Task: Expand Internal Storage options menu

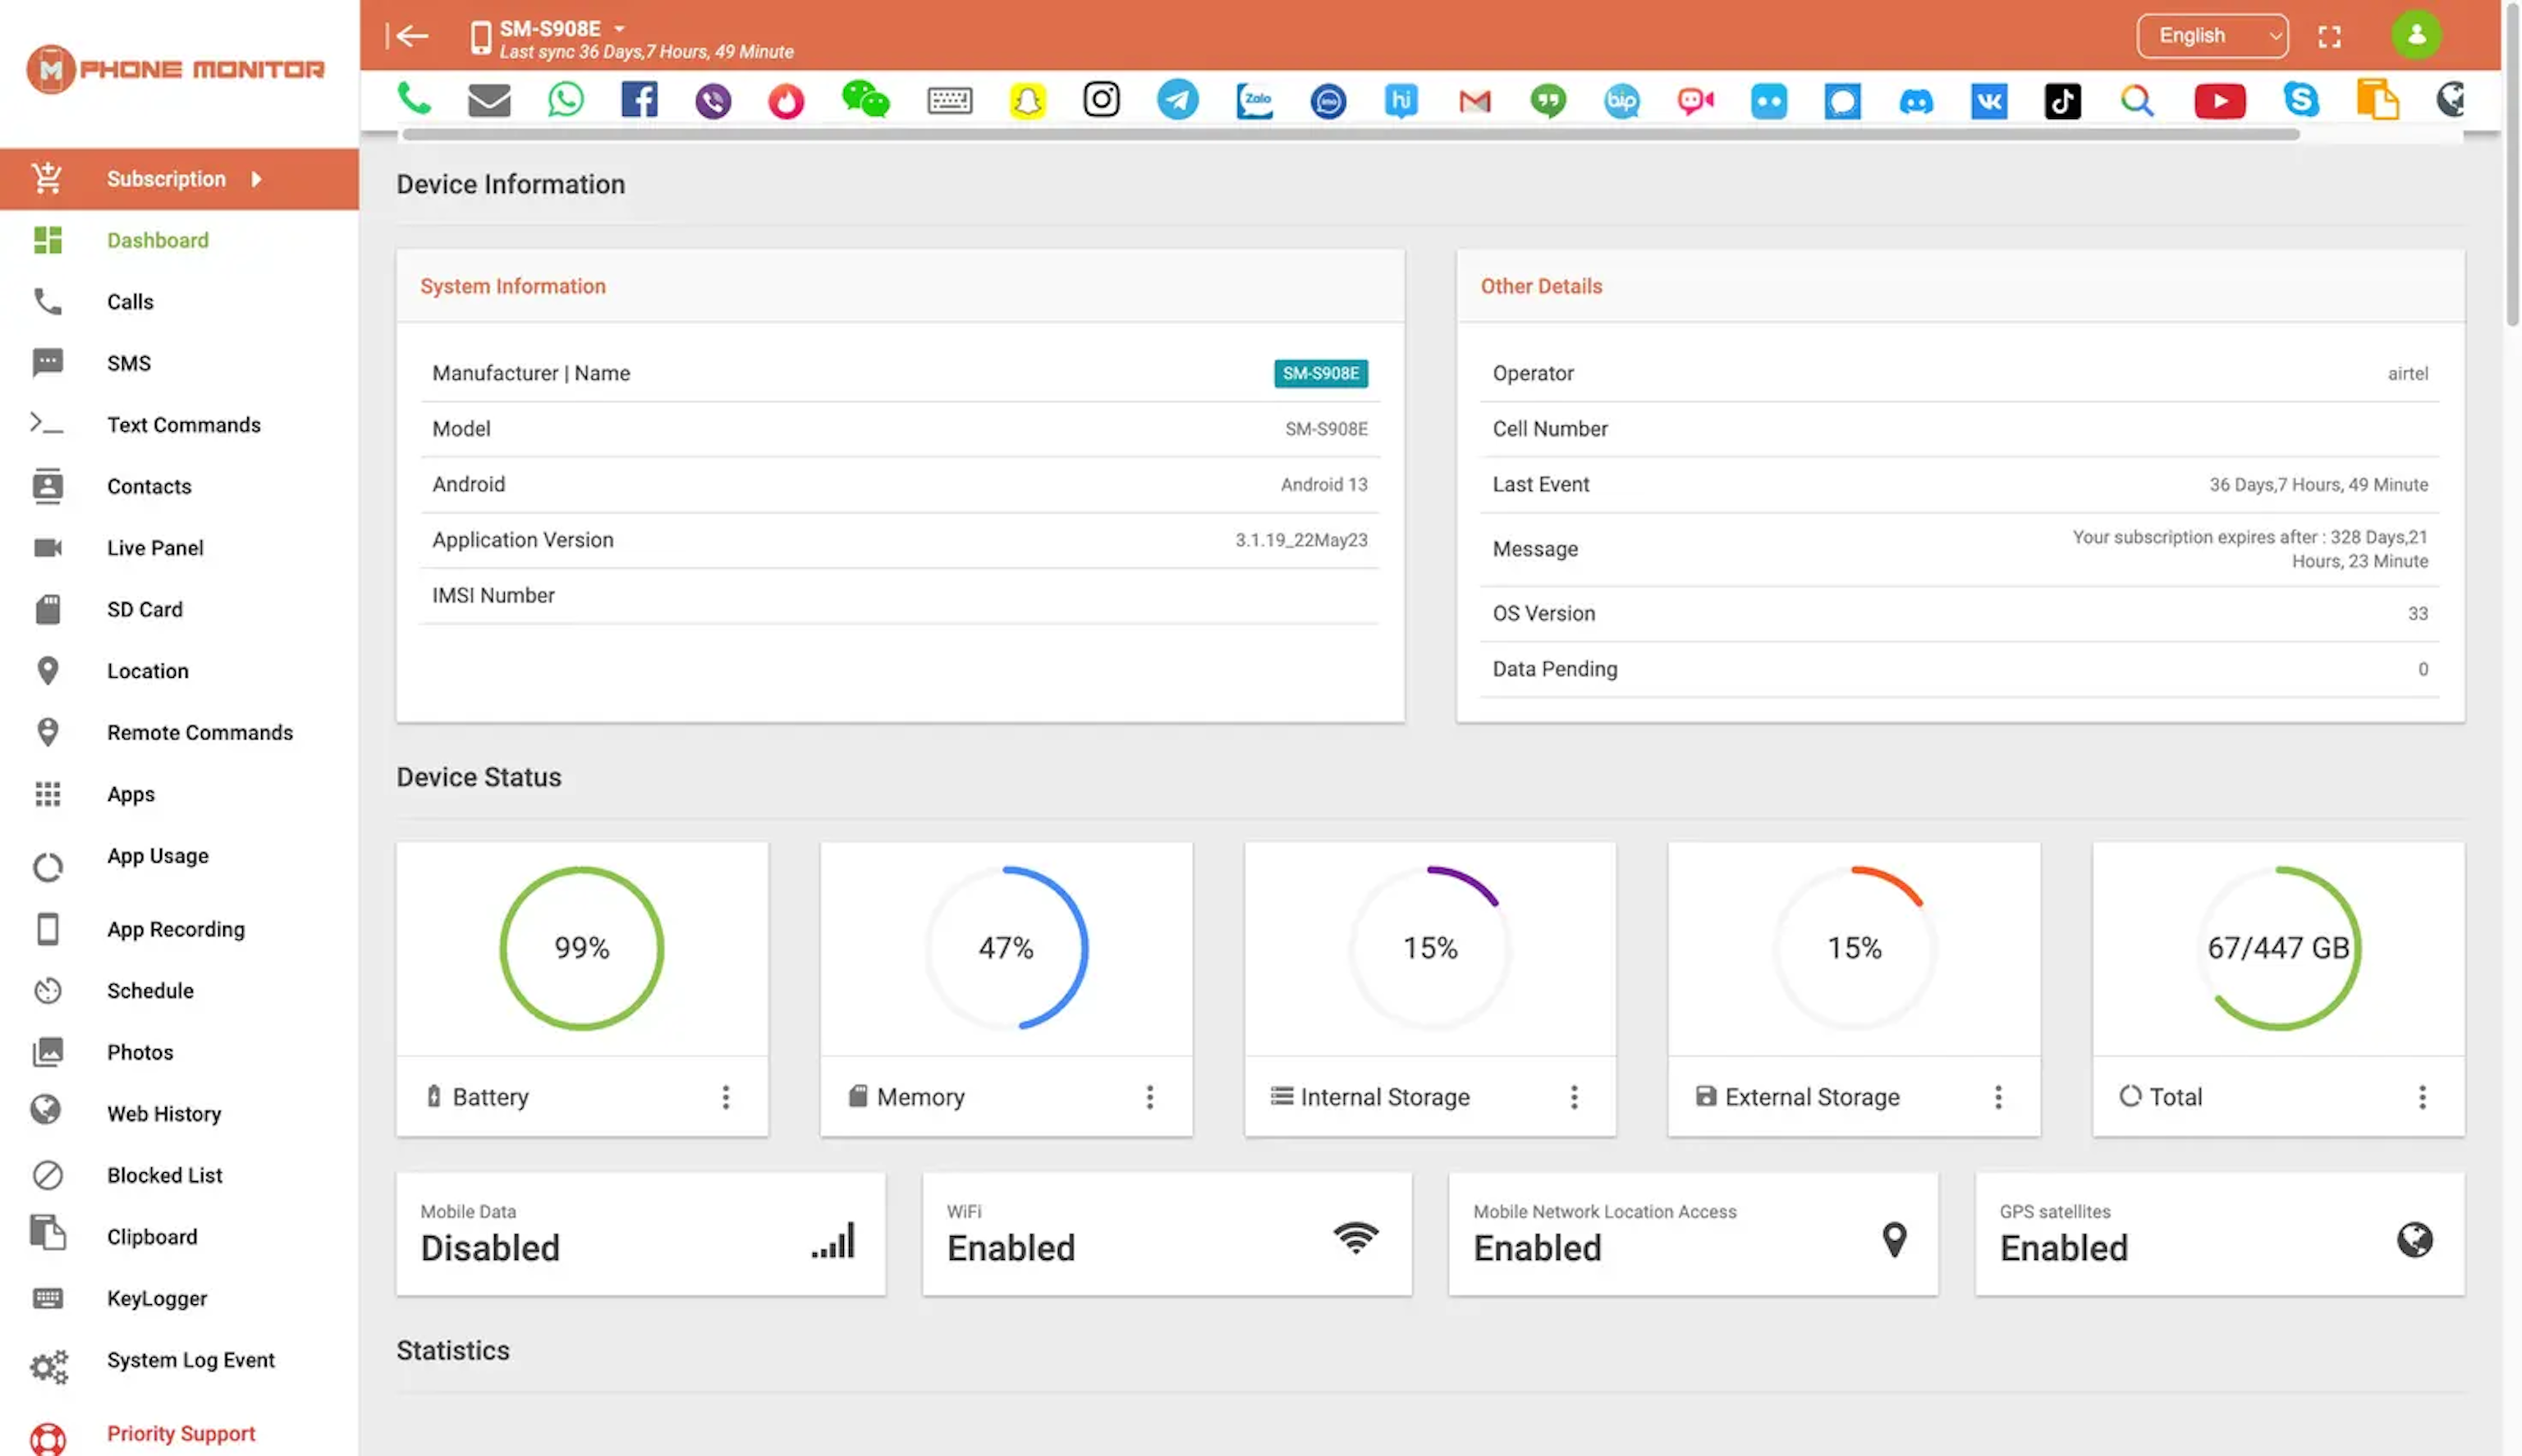Action: 1574,1097
